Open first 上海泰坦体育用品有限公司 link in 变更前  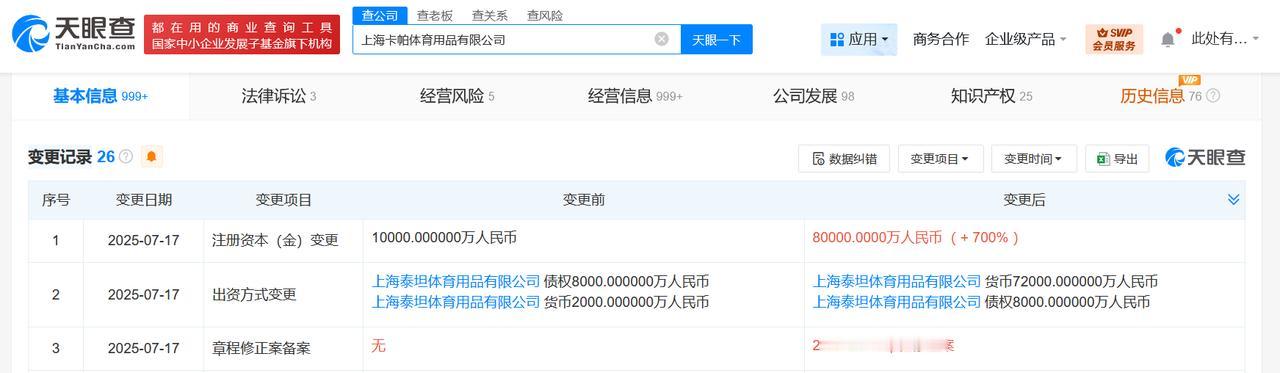coord(456,282)
